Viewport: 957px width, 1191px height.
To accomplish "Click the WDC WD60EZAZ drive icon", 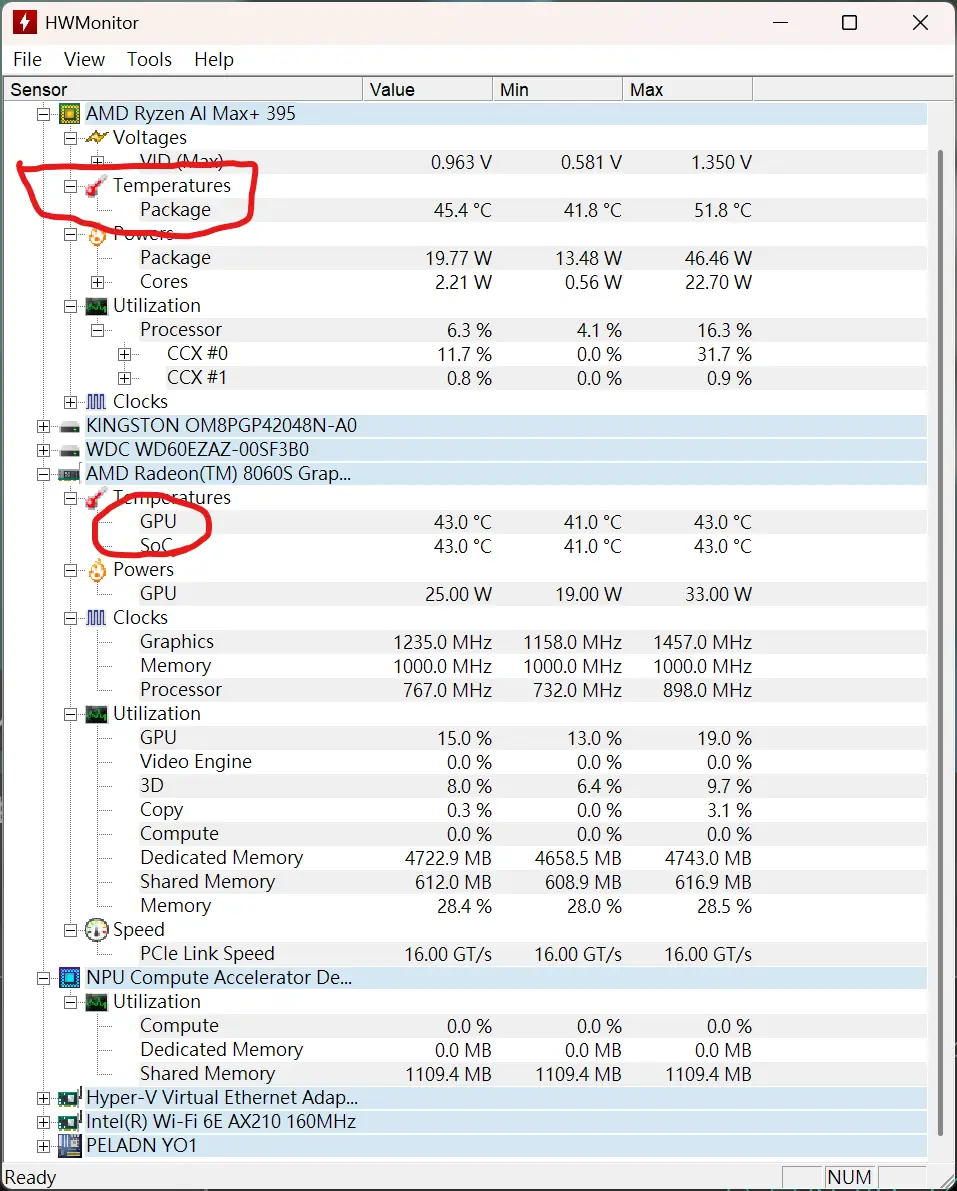I will [x=69, y=450].
